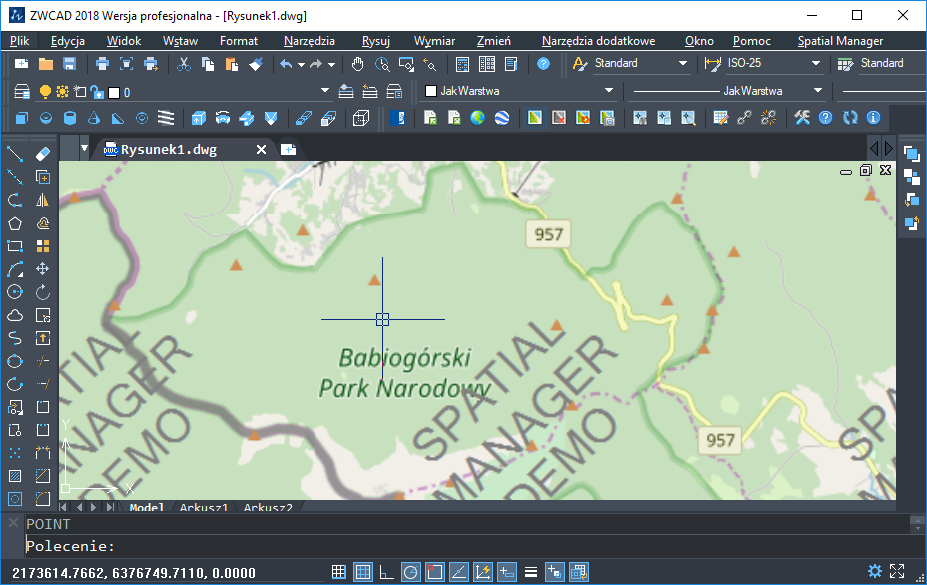This screenshot has width=927, height=585.
Task: Click the JakWarstwa white color box
Action: point(431,91)
